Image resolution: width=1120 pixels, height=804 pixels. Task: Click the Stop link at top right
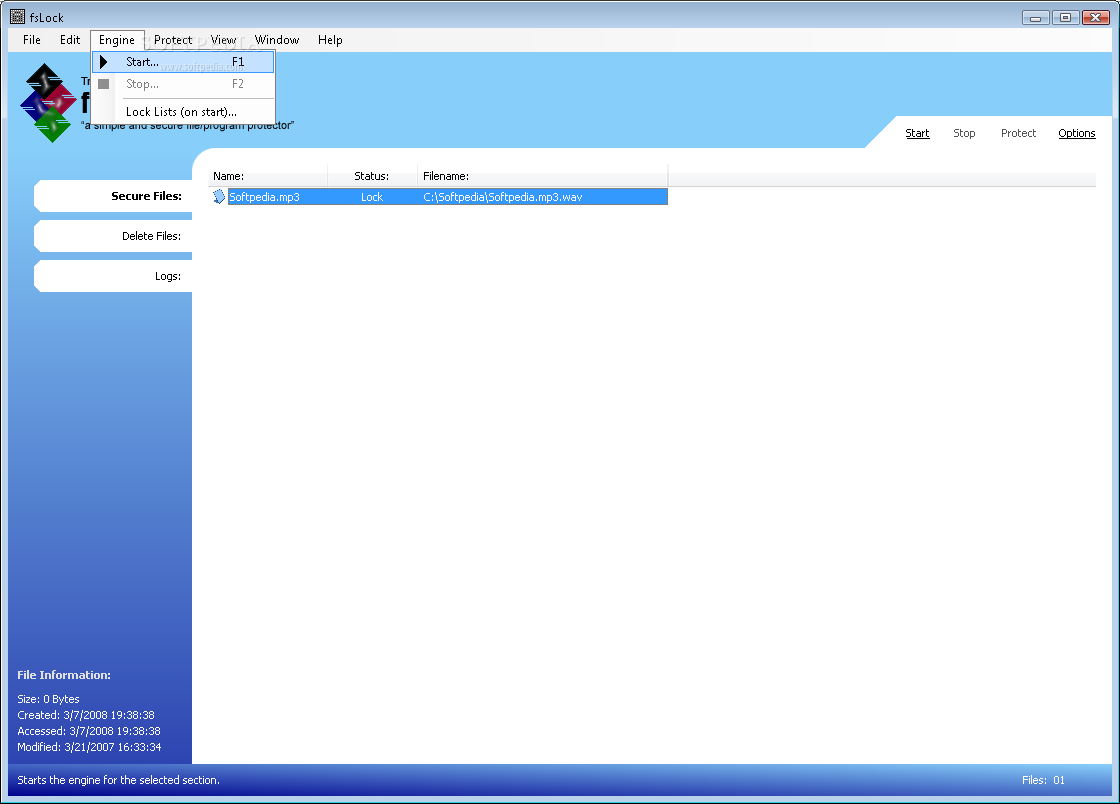click(x=964, y=133)
